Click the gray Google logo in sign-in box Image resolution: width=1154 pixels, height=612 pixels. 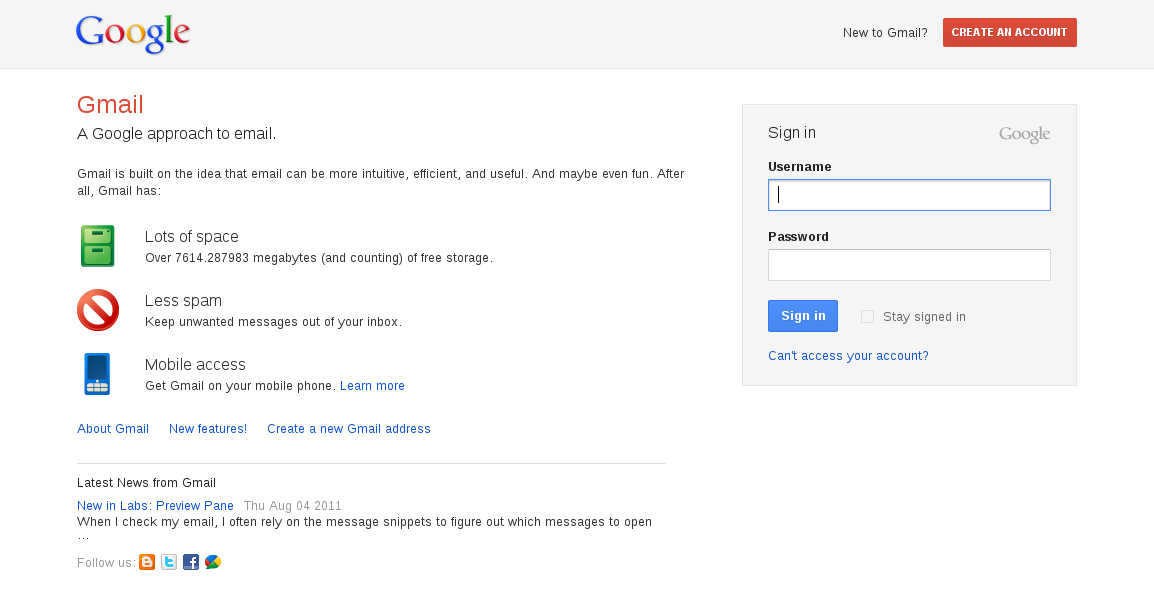[1024, 135]
